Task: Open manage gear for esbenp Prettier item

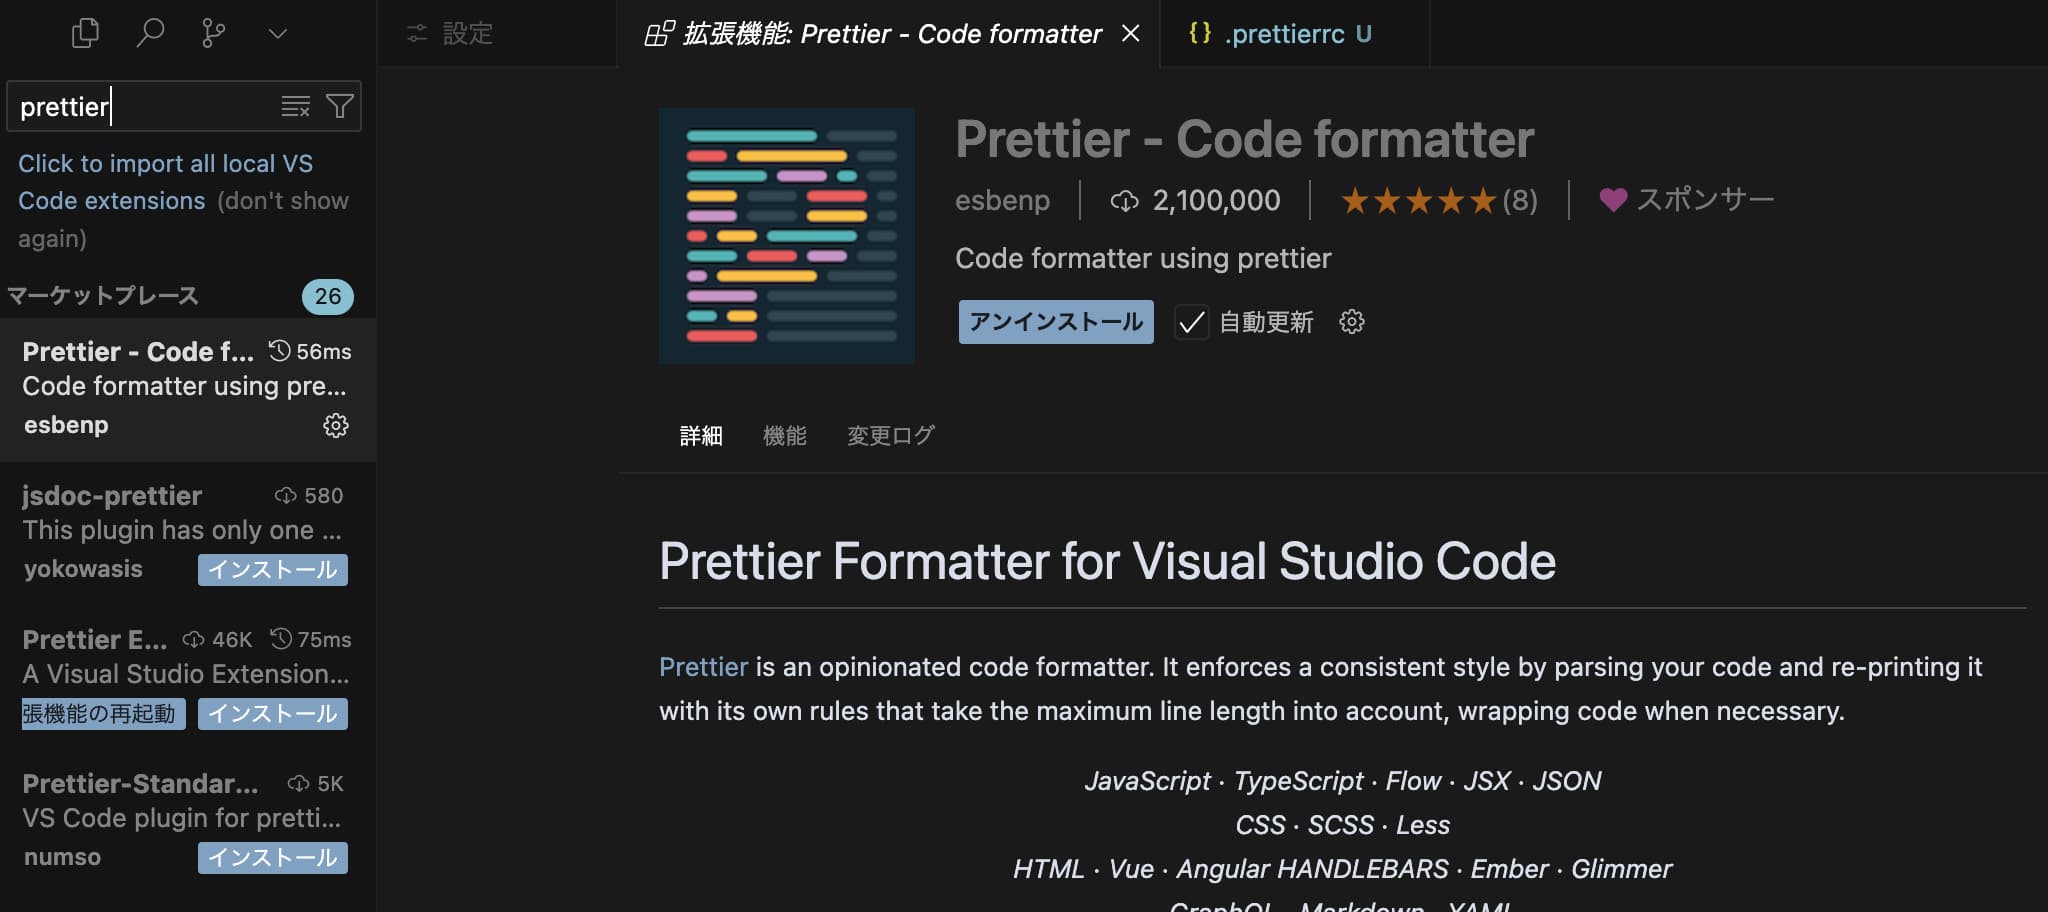Action: pos(336,425)
